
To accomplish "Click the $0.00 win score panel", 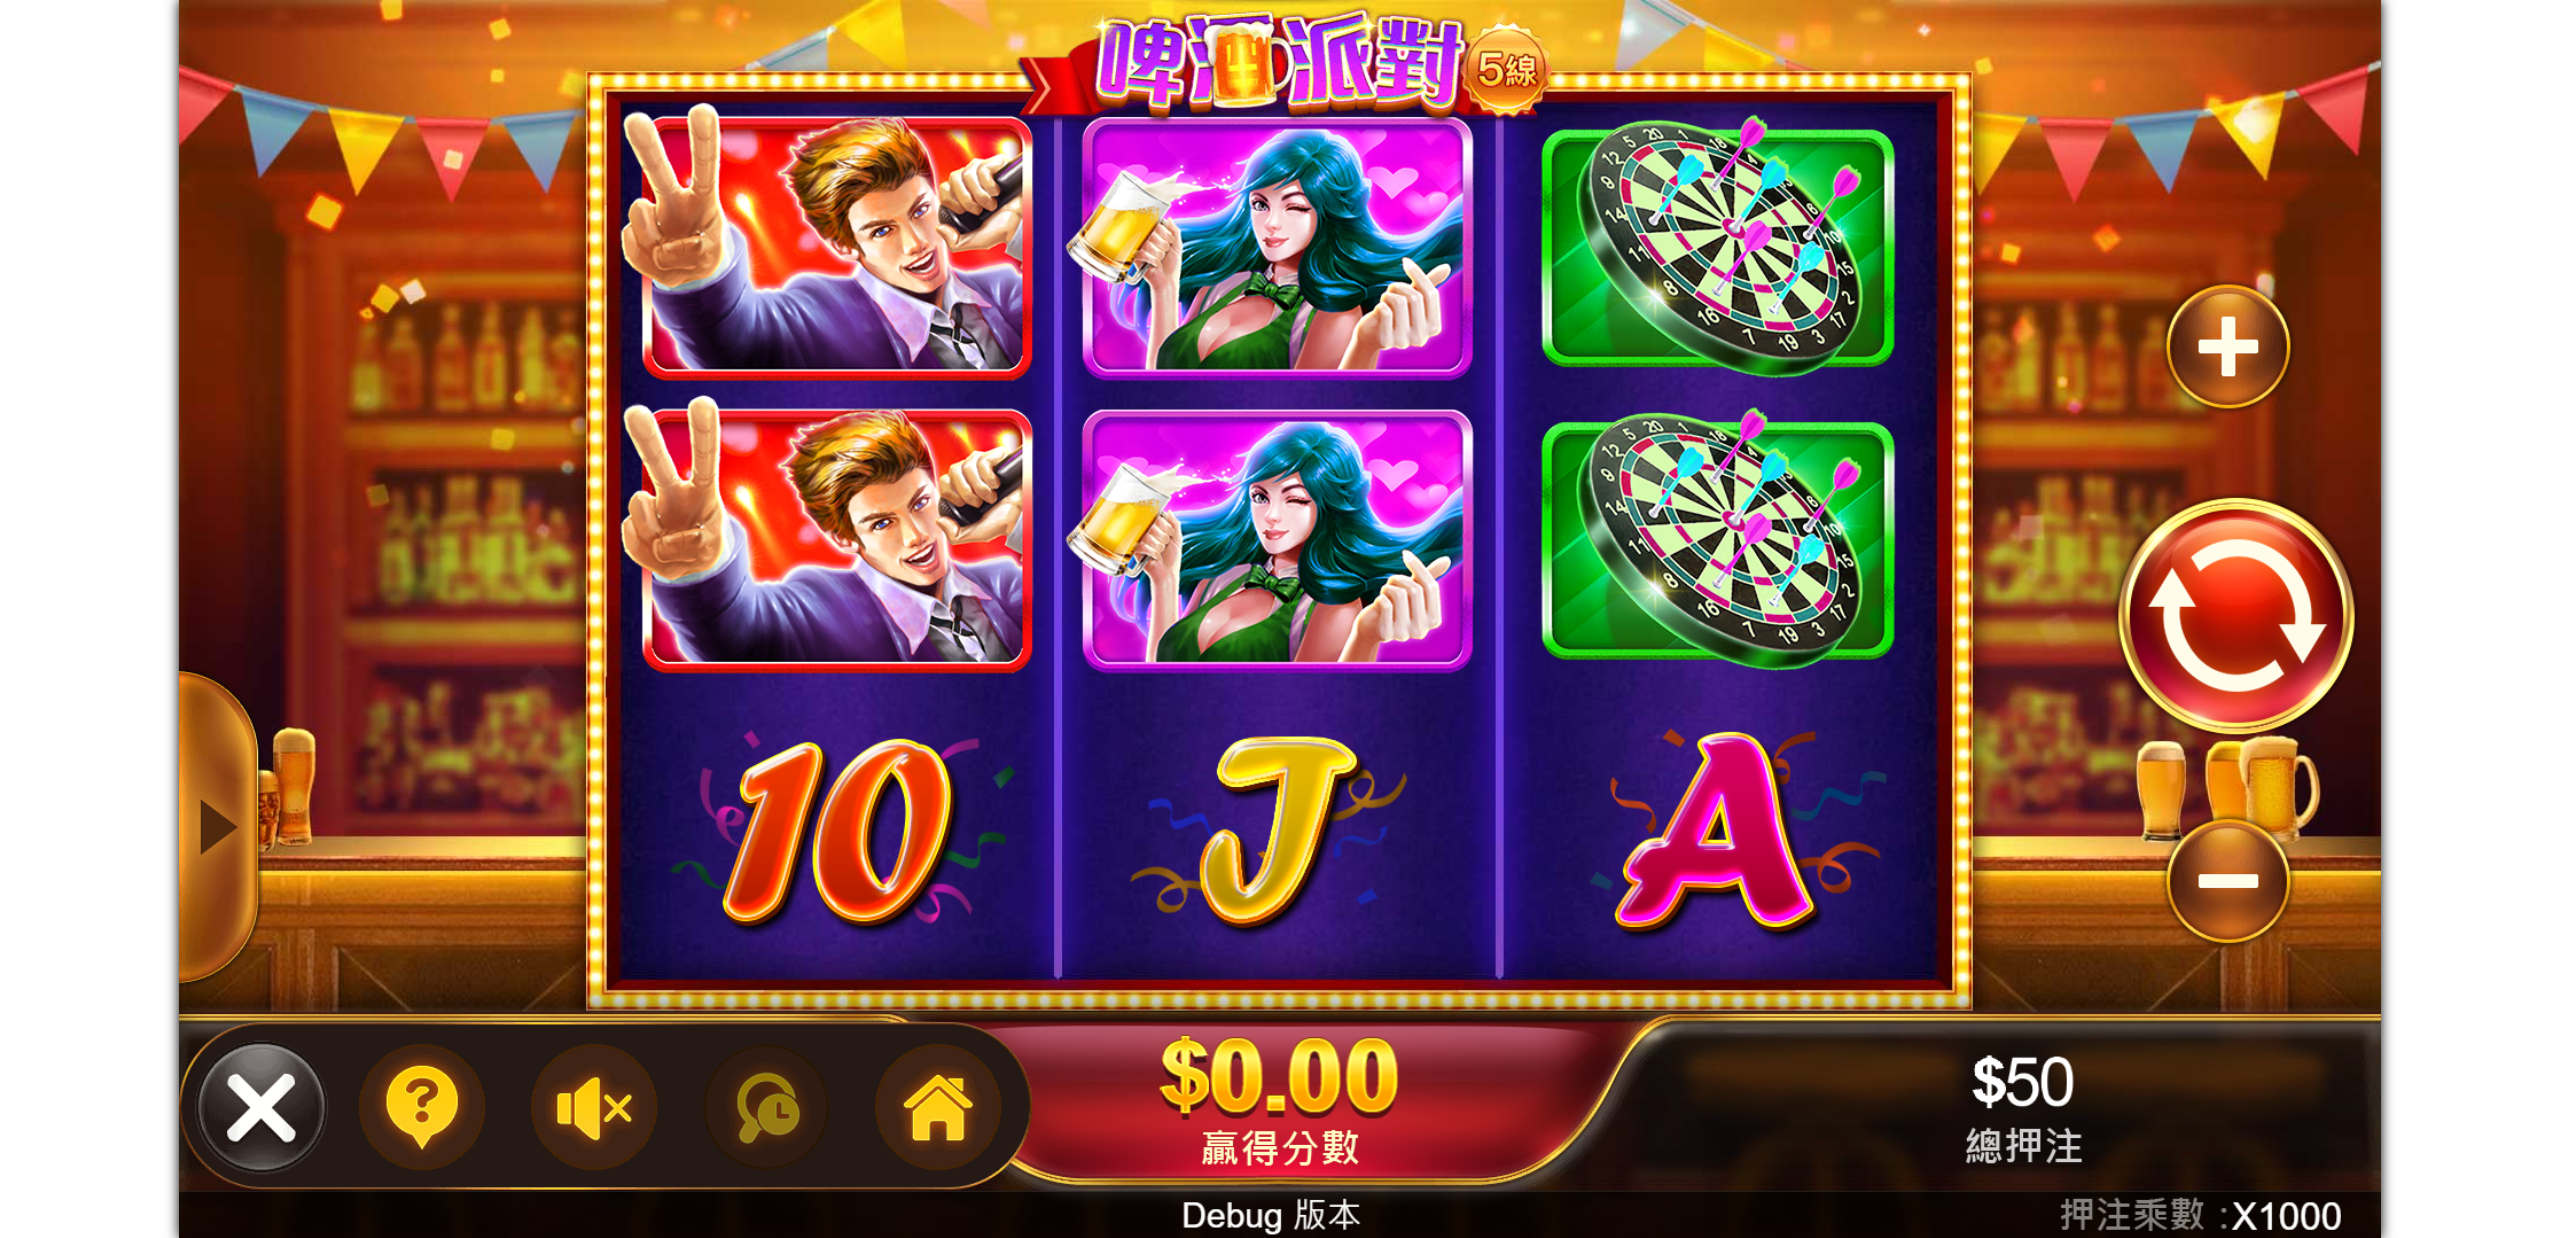I will click(1279, 1100).
